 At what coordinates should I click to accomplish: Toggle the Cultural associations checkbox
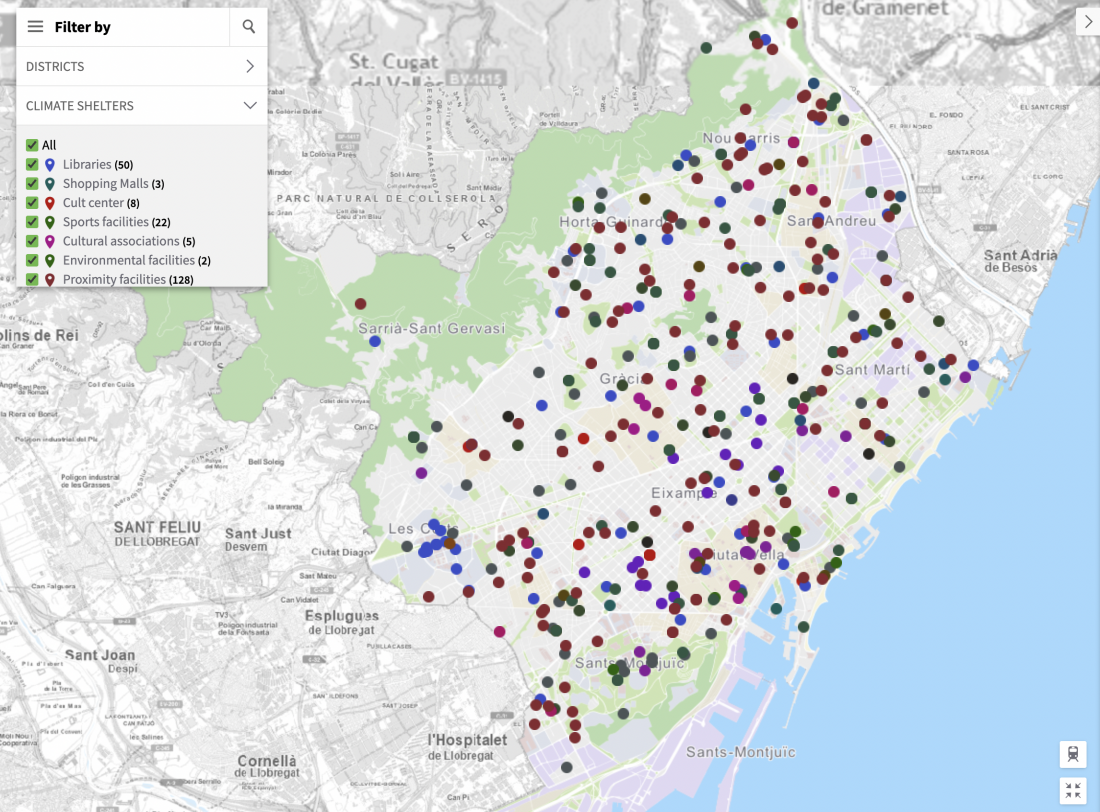(32, 241)
